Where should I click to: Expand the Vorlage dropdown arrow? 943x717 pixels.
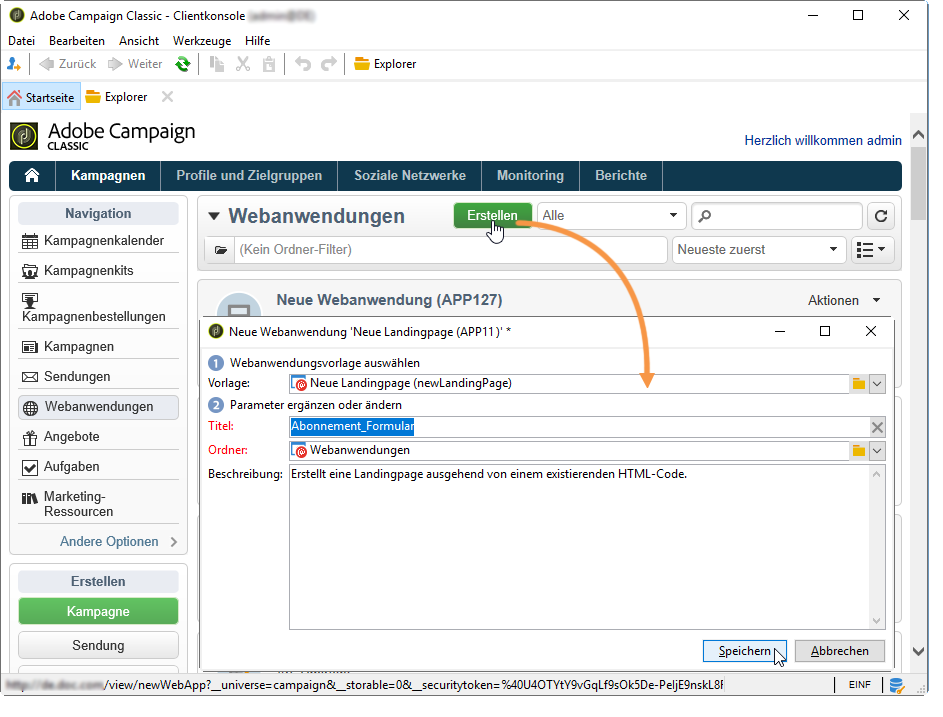point(877,384)
